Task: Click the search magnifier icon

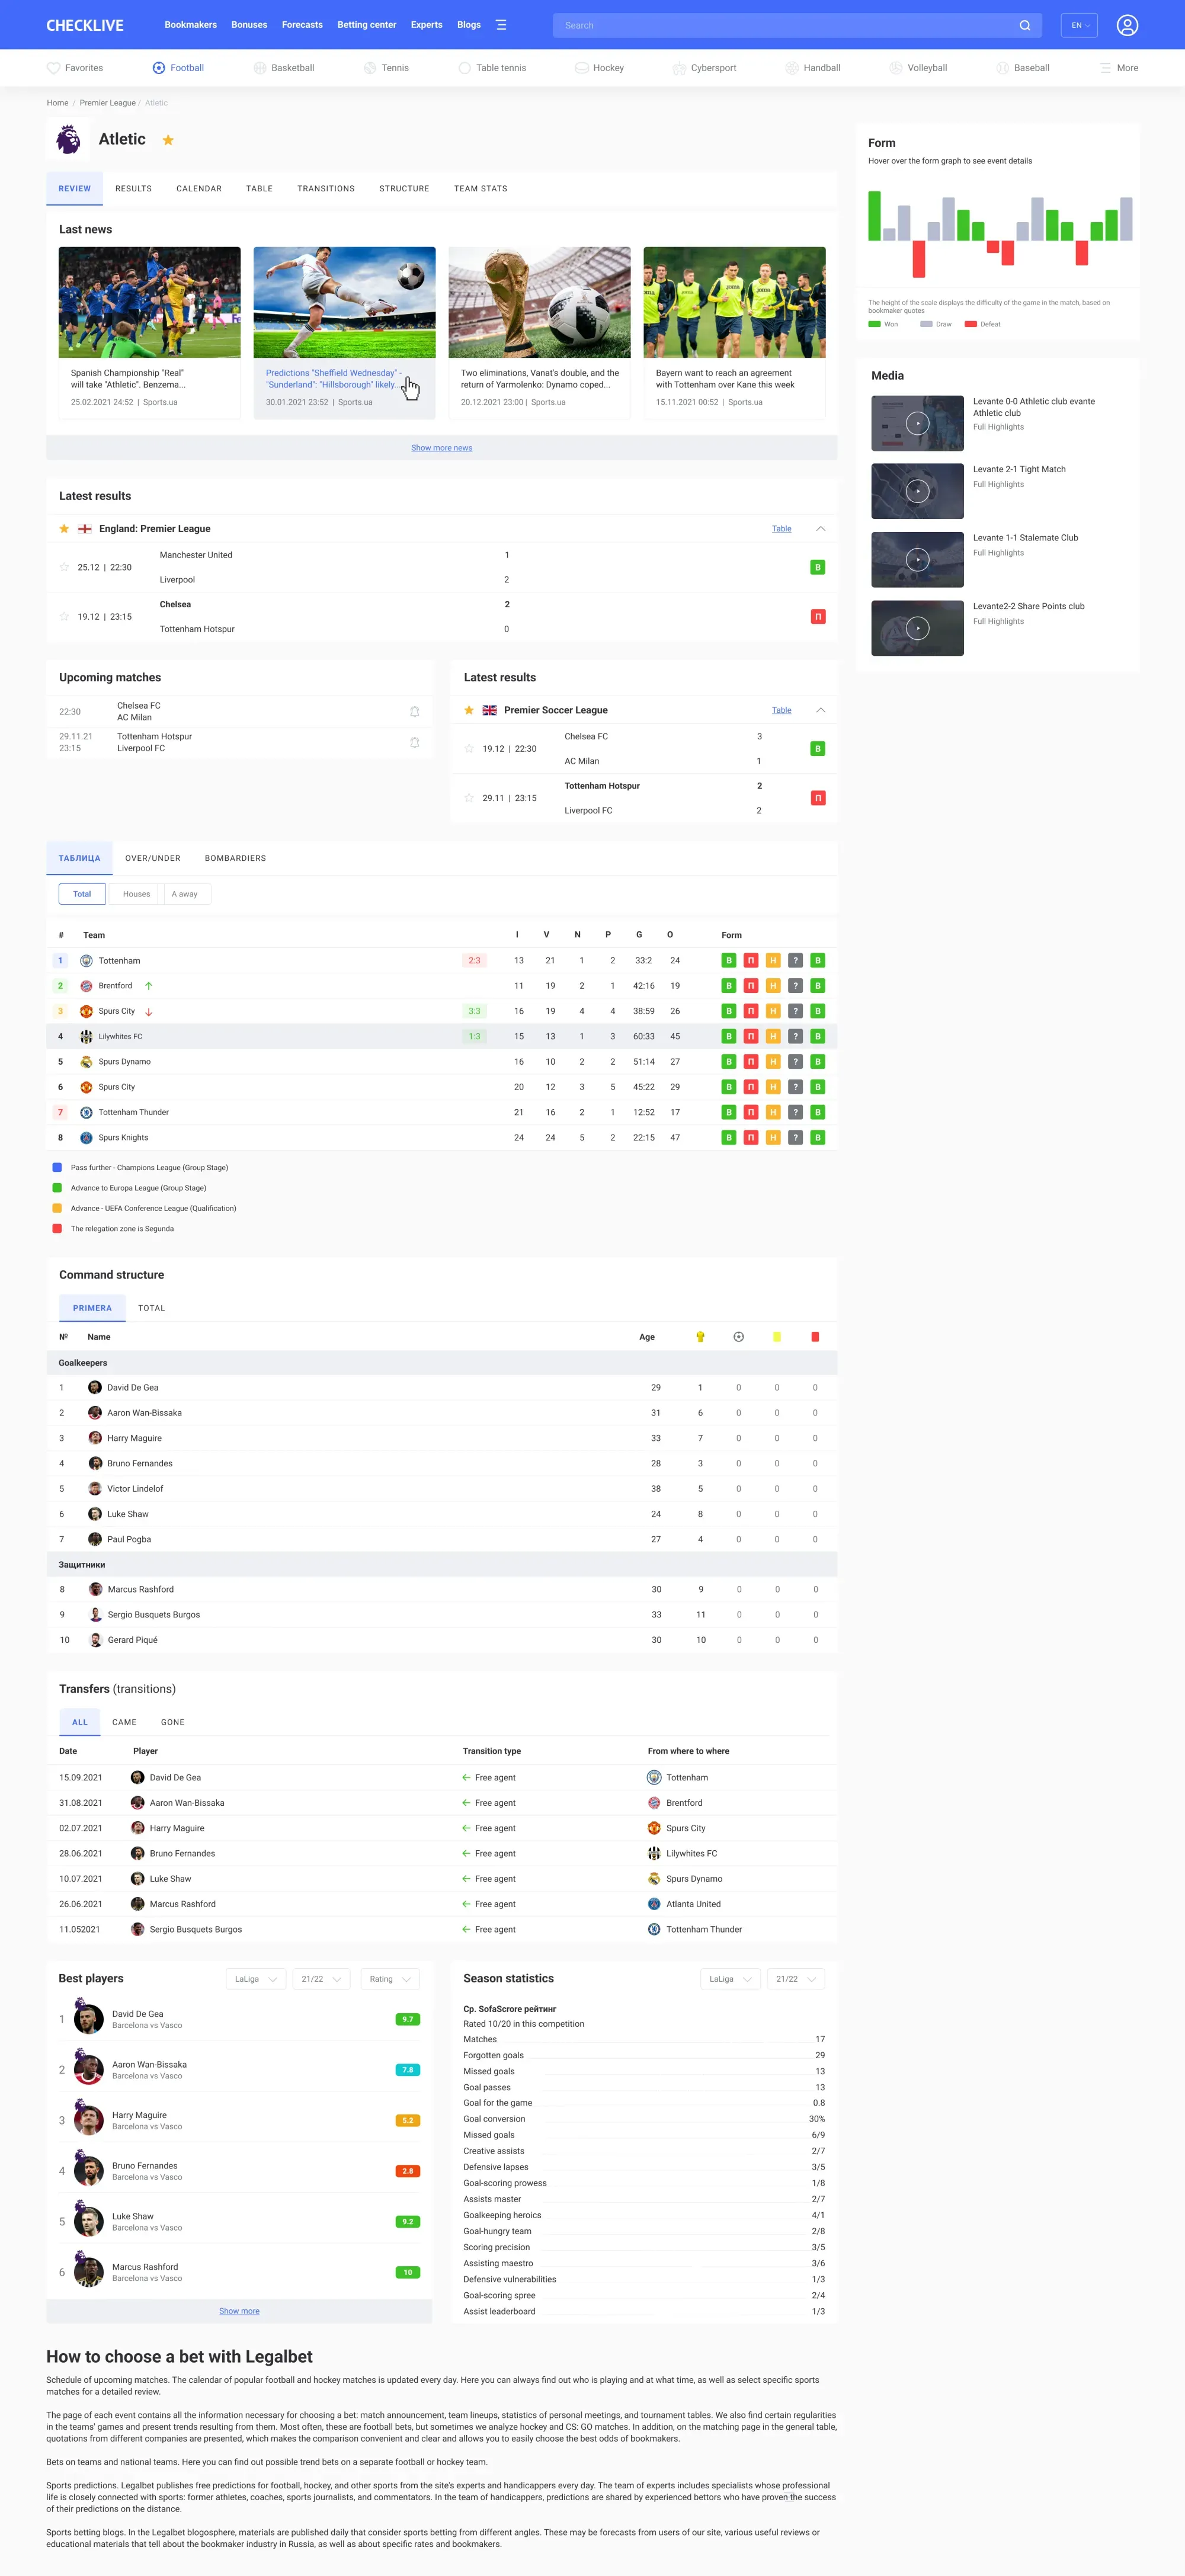Action: (x=1024, y=25)
